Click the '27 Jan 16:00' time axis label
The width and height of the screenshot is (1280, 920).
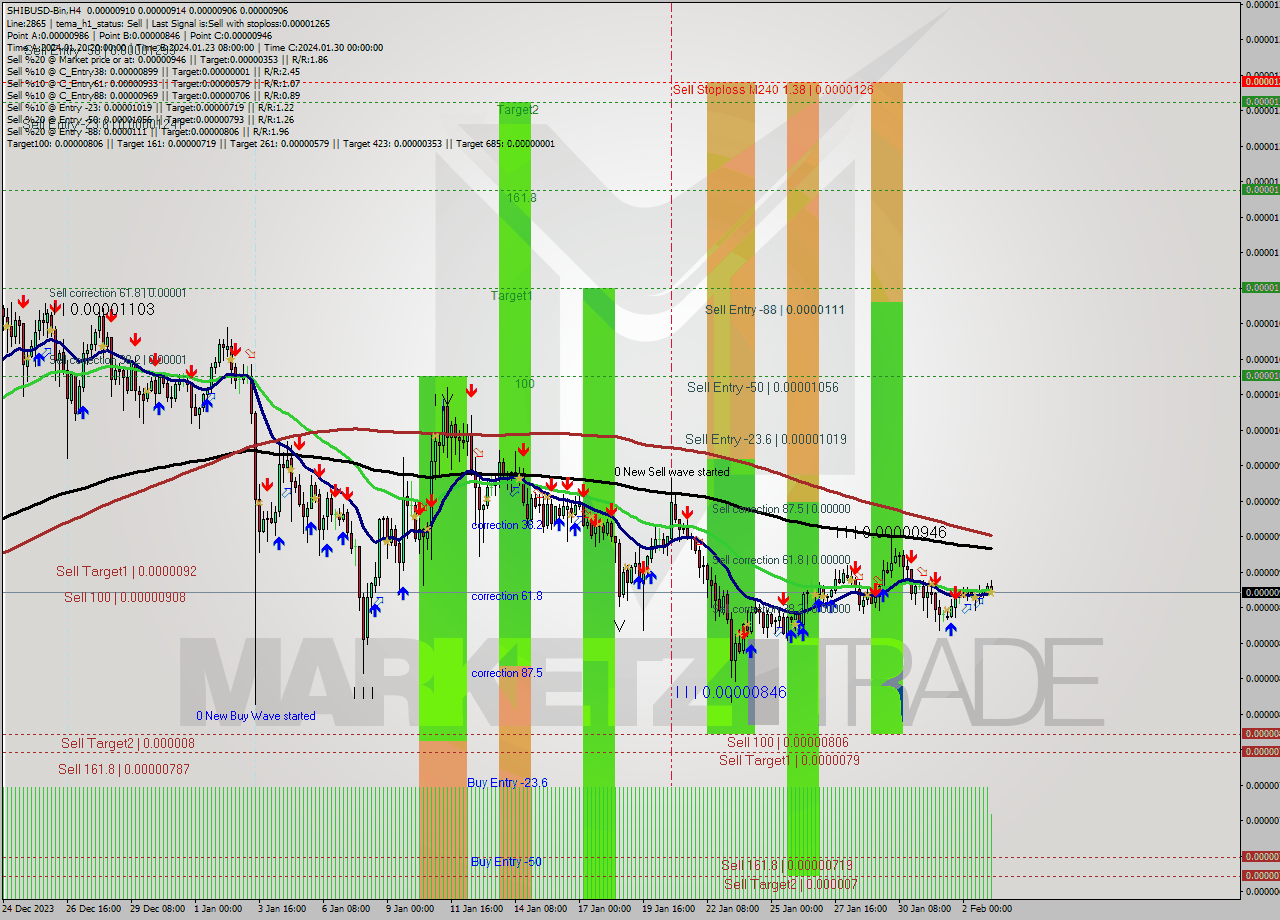(860, 909)
